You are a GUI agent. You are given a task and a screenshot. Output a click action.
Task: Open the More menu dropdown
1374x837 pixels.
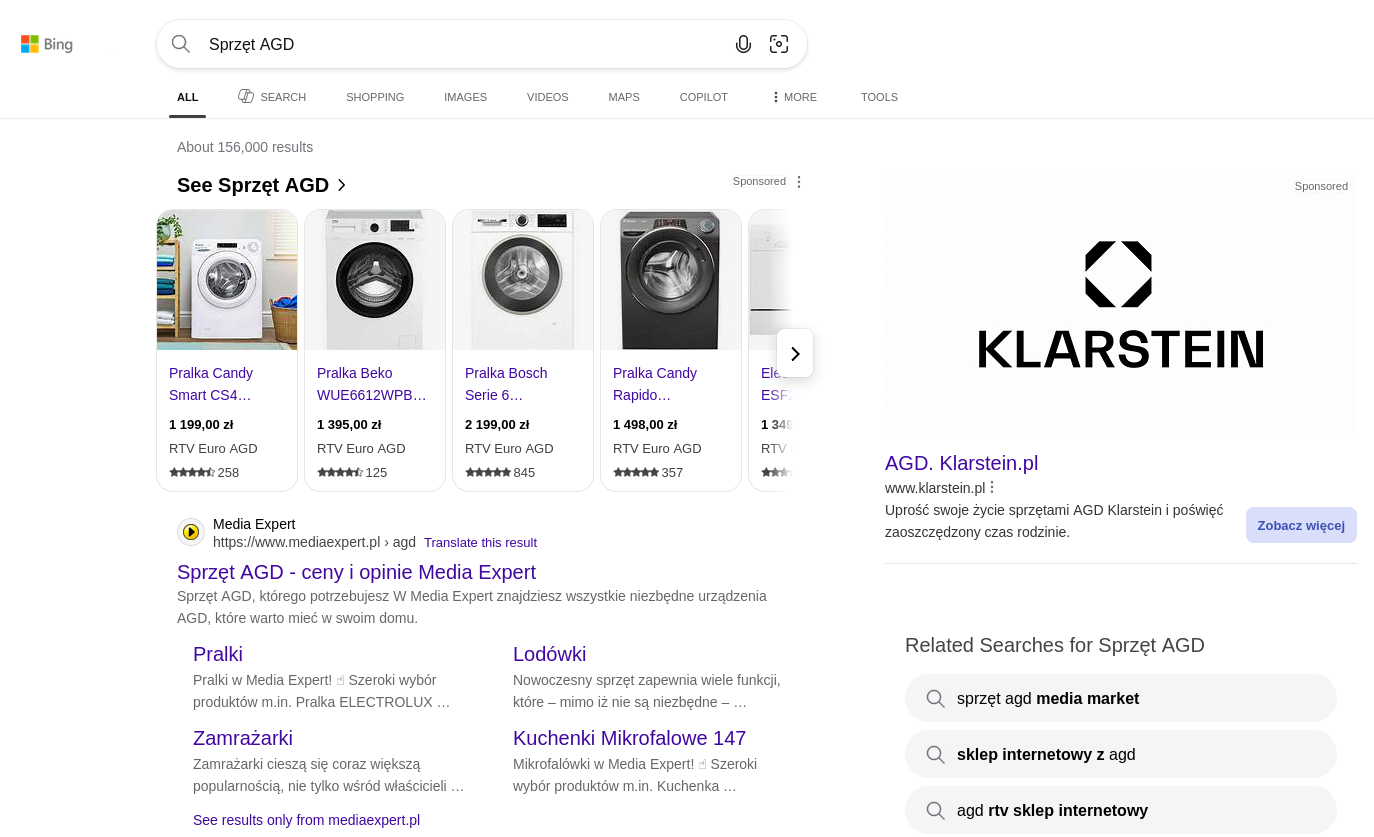tap(794, 97)
